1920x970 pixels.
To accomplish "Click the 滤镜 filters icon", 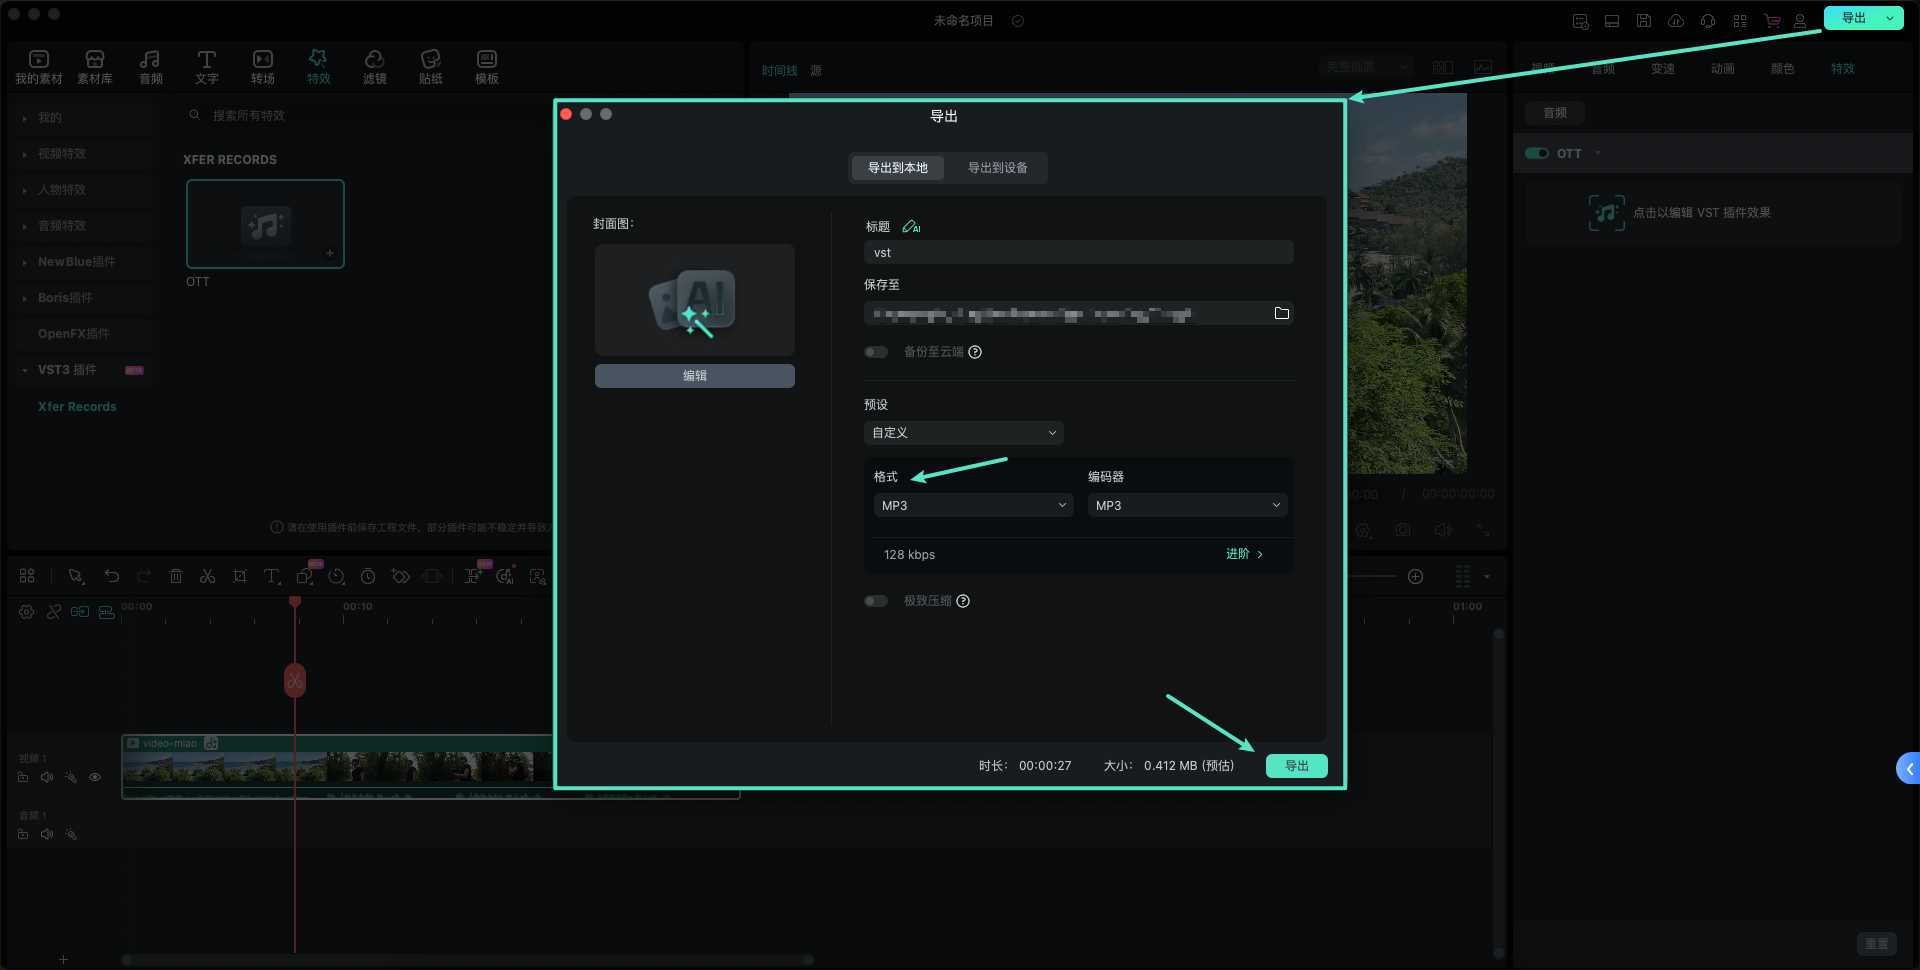I will coord(374,66).
